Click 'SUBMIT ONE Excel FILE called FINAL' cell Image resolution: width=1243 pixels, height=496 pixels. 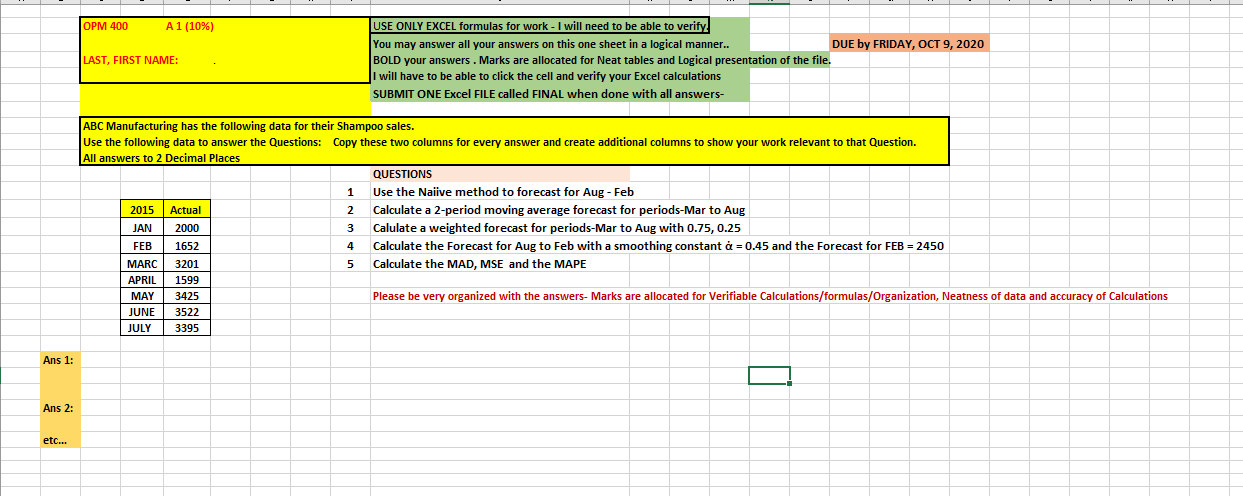pyautogui.click(x=547, y=93)
